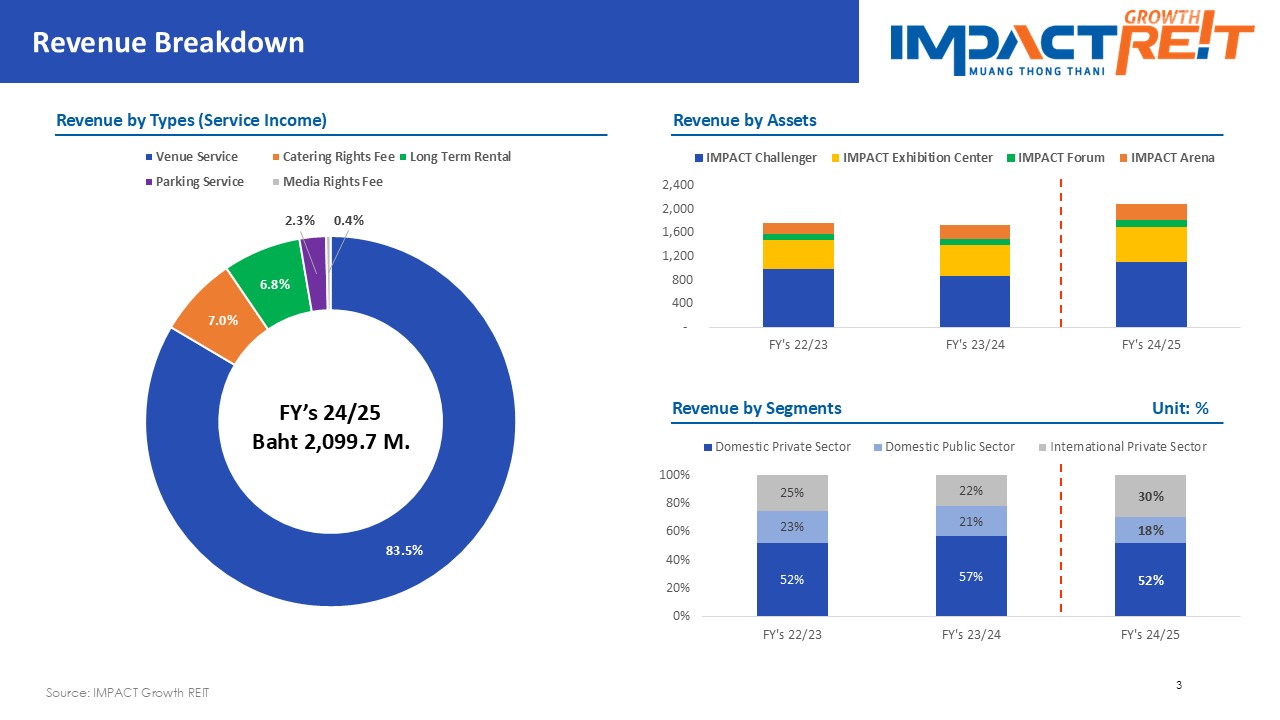Click the Revenue Breakdown slide title
This screenshot has width=1280, height=720.
click(168, 42)
